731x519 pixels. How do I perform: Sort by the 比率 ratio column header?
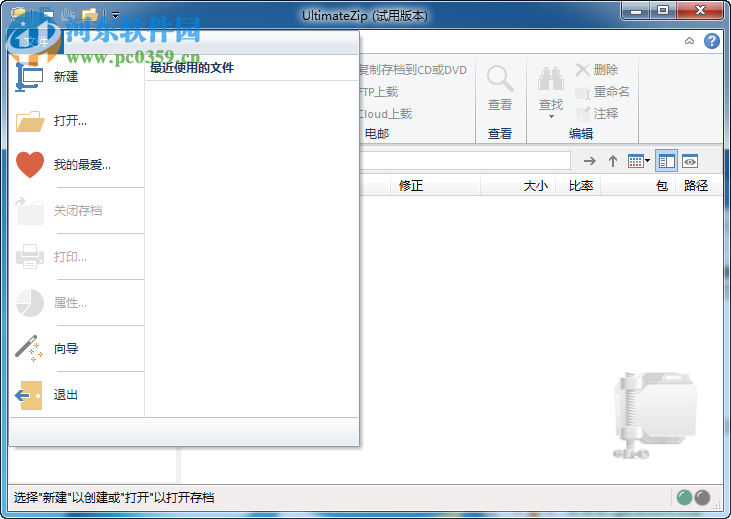point(578,186)
